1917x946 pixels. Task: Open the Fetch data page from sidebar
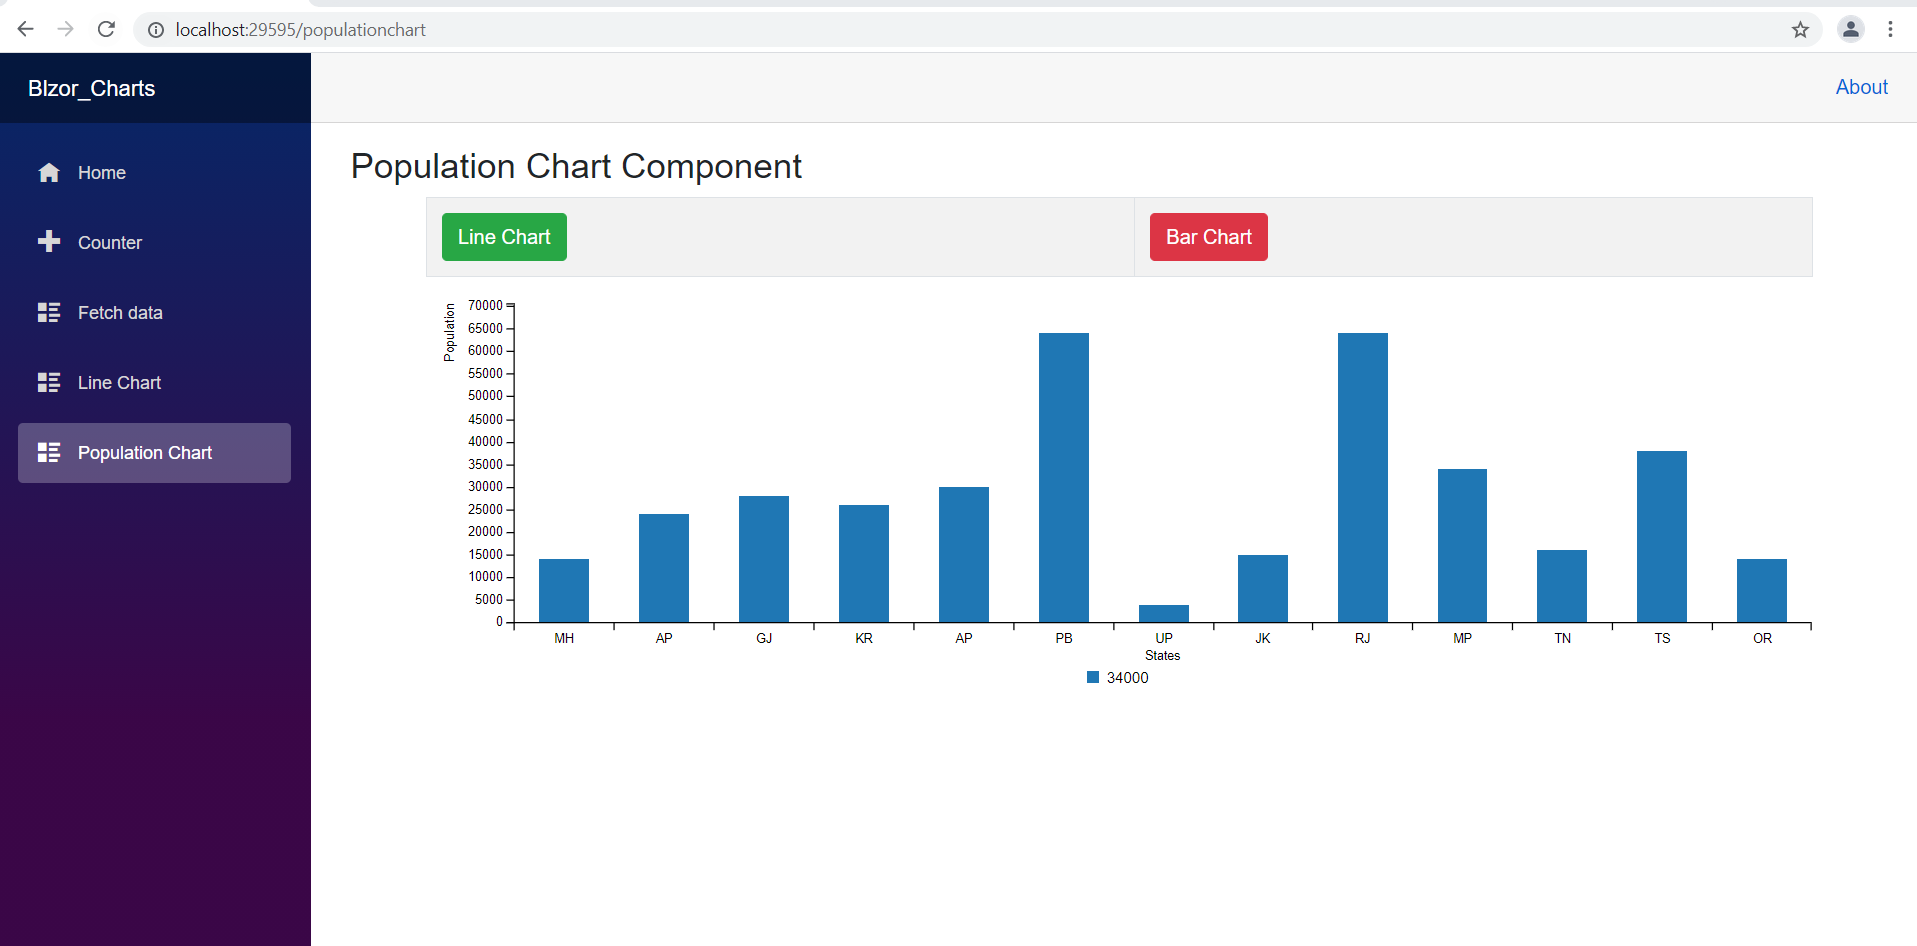[120, 312]
